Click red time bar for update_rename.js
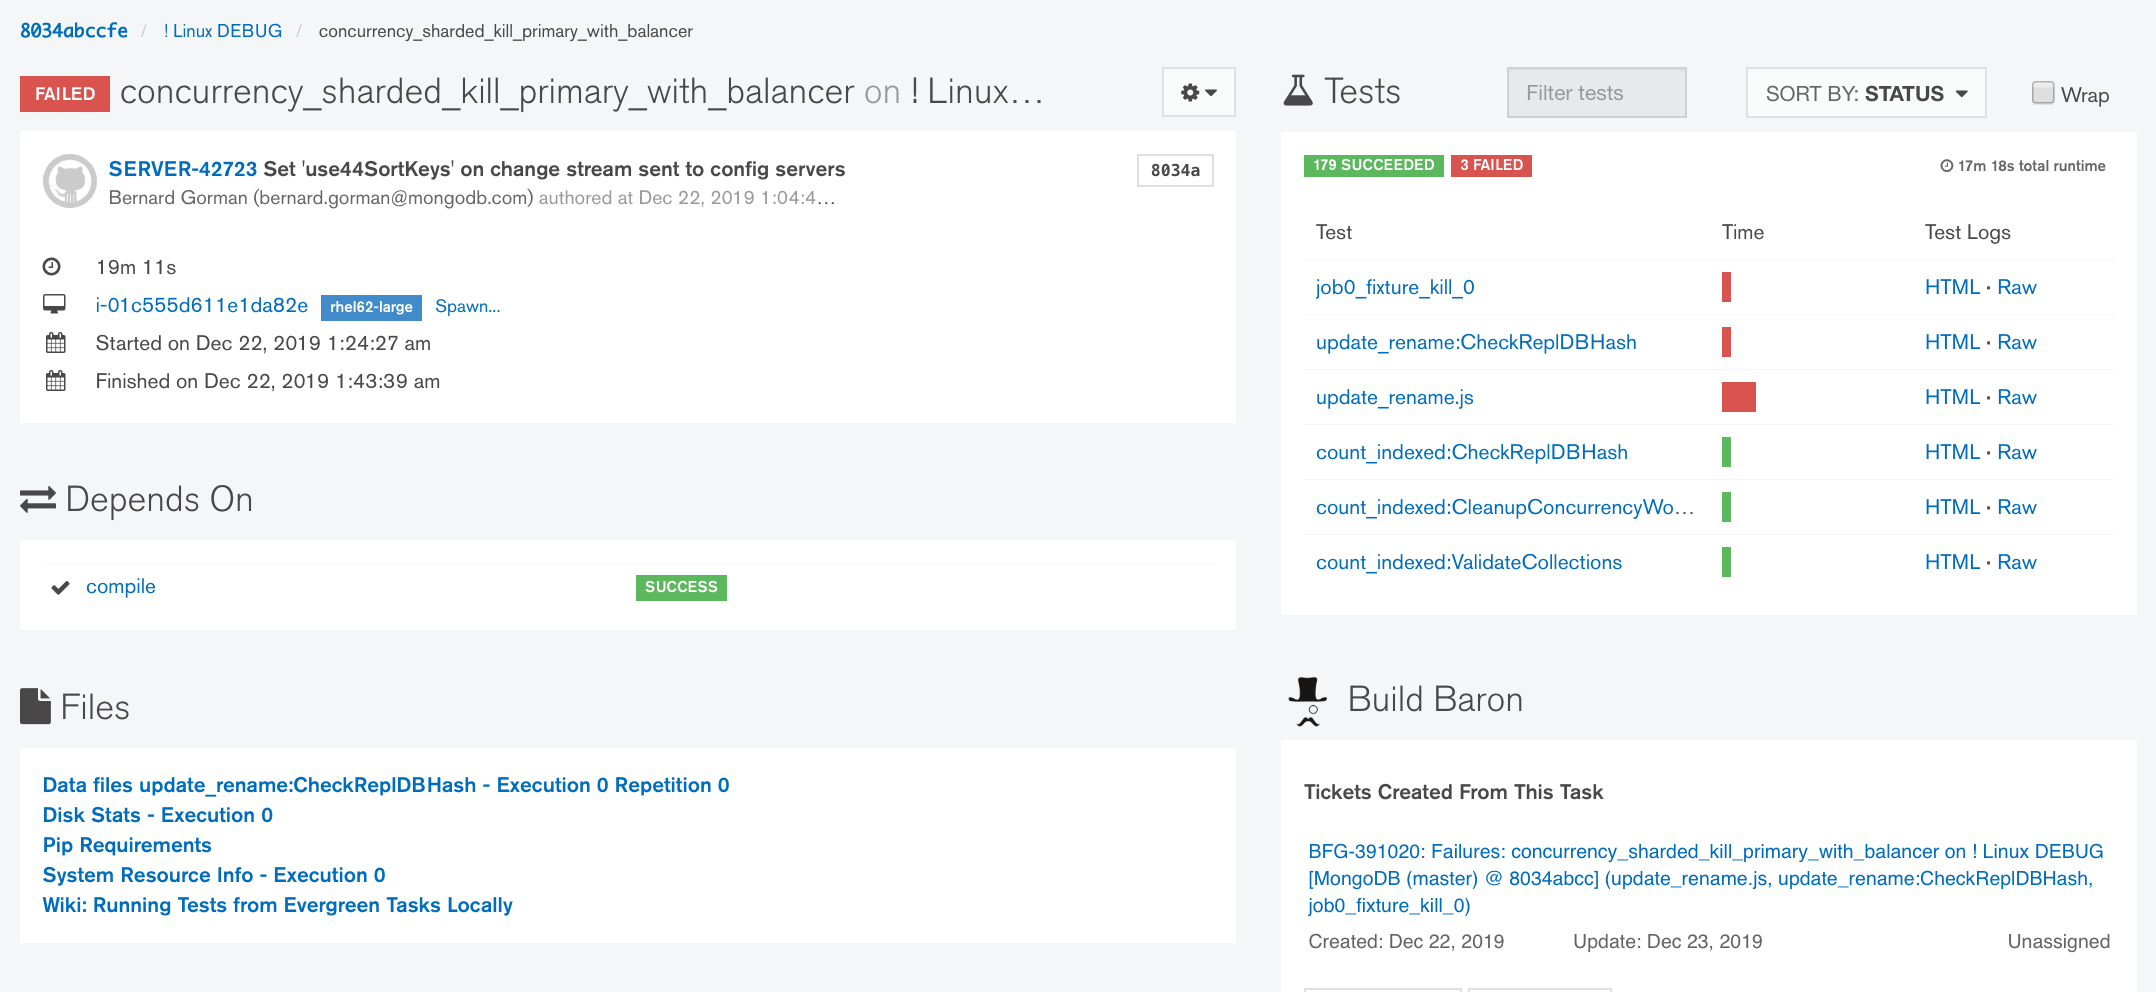The image size is (2156, 992). [x=1739, y=397]
